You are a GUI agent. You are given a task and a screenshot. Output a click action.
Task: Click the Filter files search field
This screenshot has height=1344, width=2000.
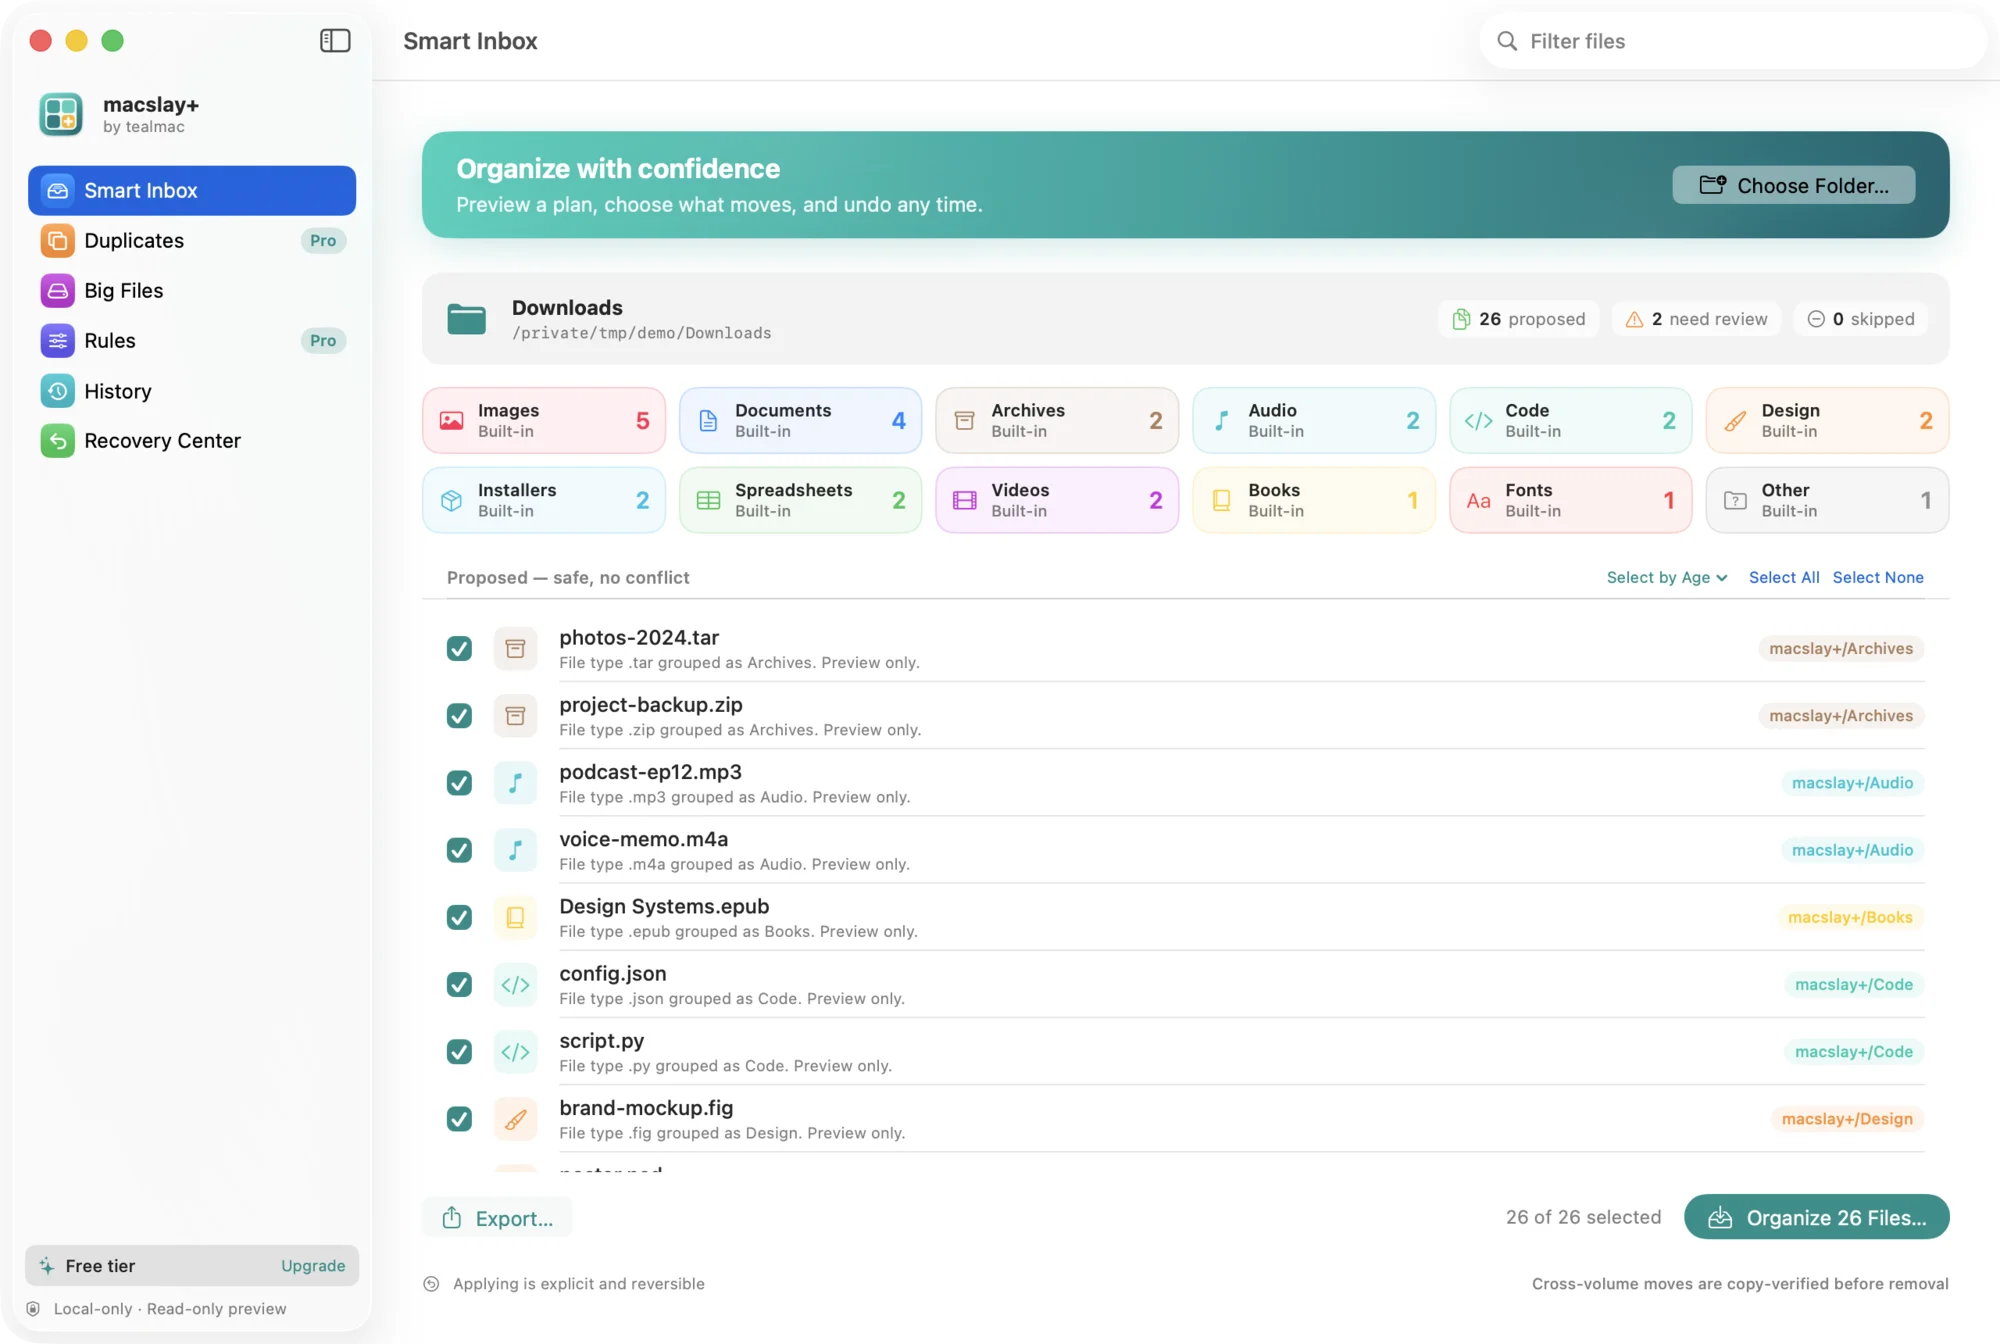tap(1733, 41)
